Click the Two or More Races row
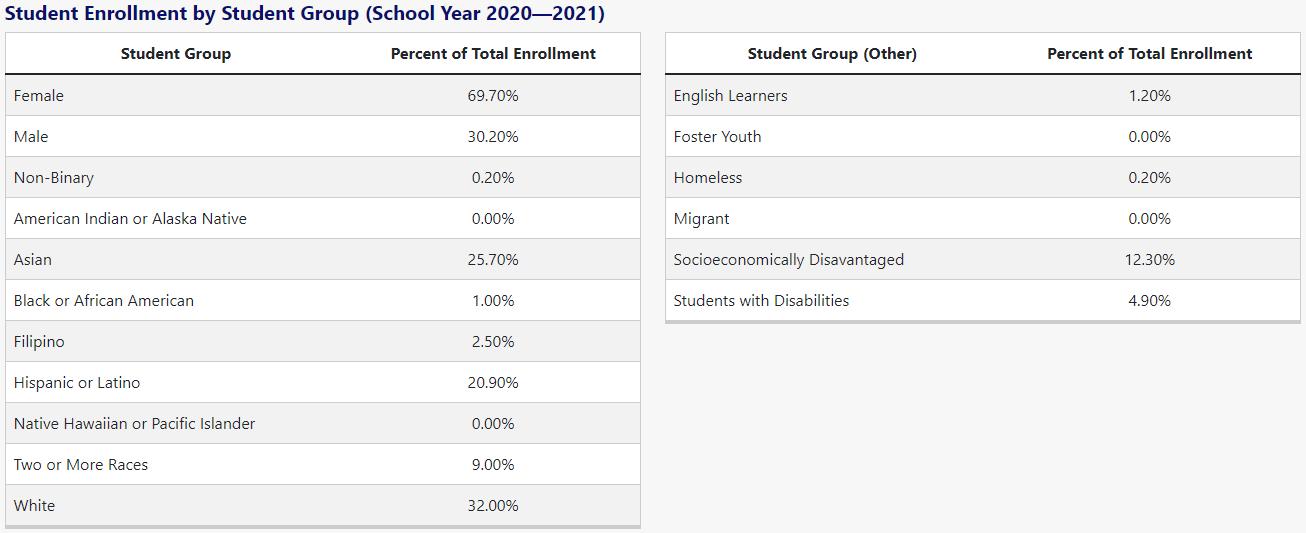 (323, 464)
